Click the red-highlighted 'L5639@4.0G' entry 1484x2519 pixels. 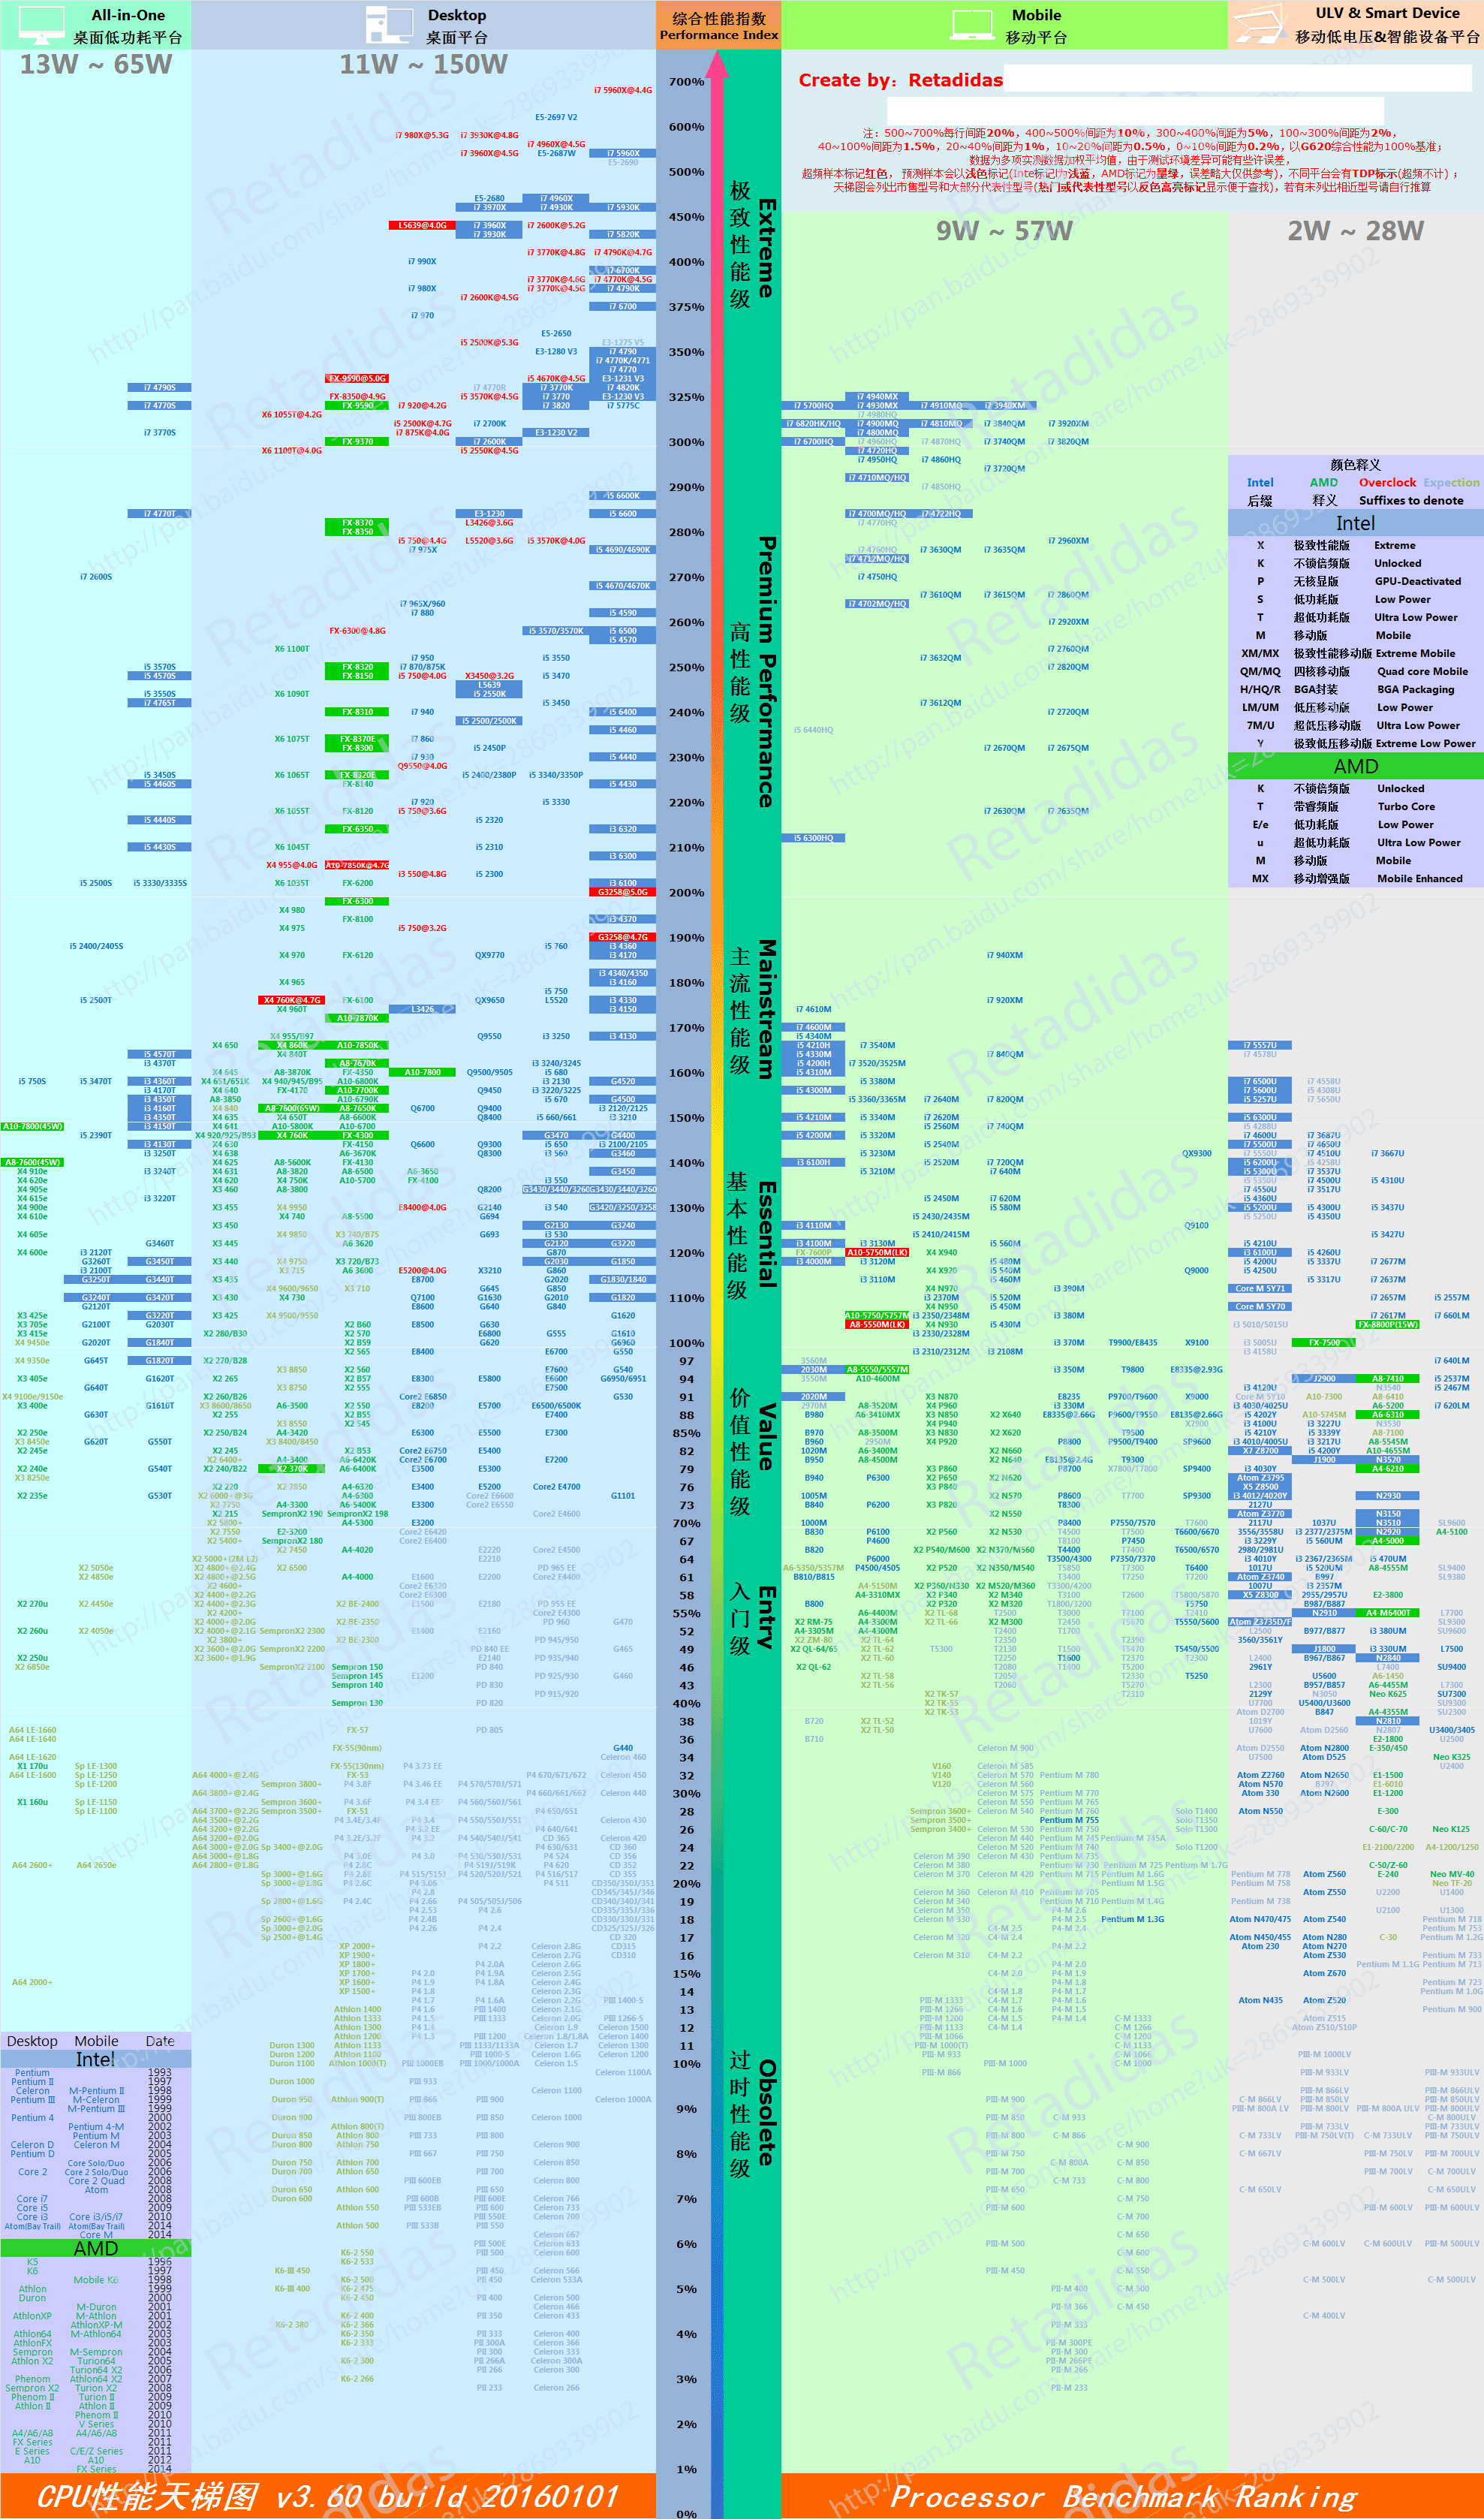pos(422,225)
